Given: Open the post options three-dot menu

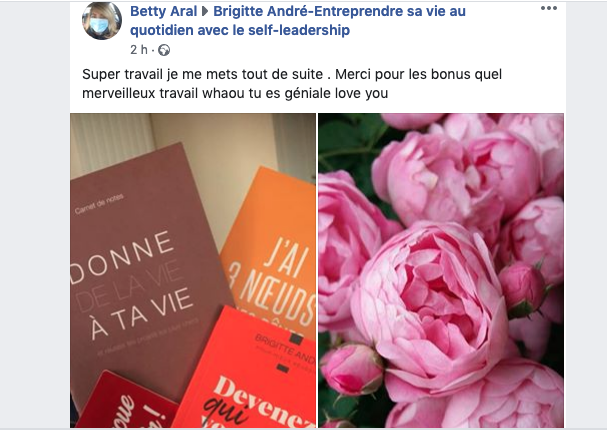Looking at the screenshot, I should click(x=549, y=9).
